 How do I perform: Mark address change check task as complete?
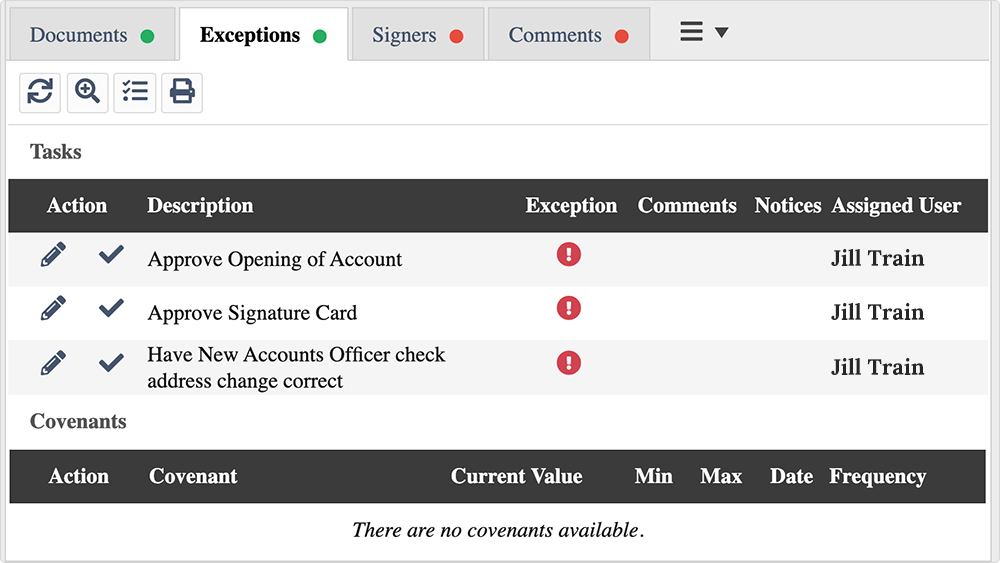click(x=111, y=363)
